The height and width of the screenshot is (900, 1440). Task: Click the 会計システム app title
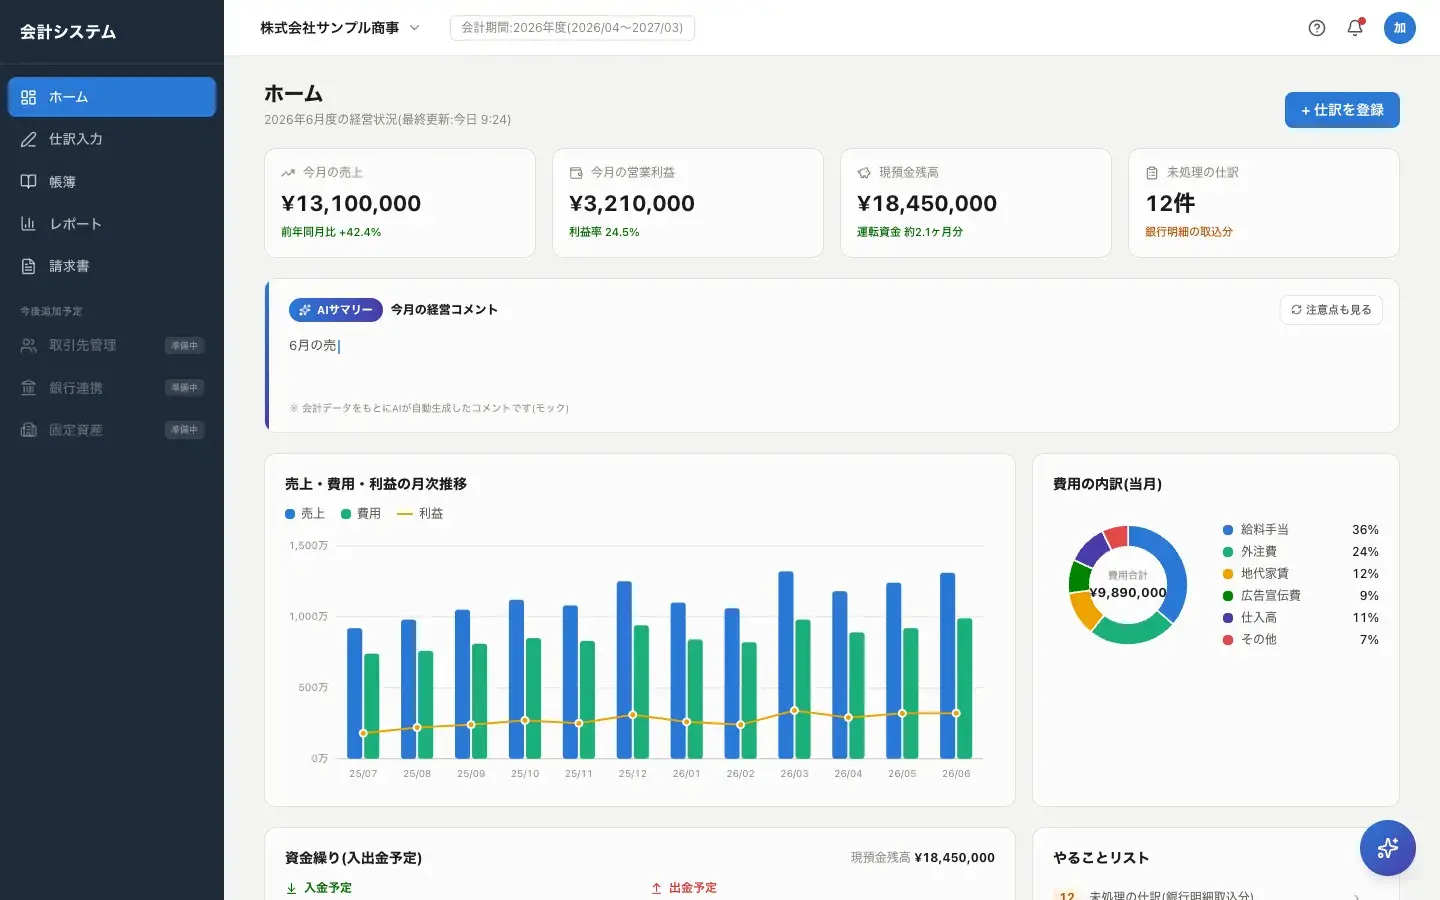(68, 32)
